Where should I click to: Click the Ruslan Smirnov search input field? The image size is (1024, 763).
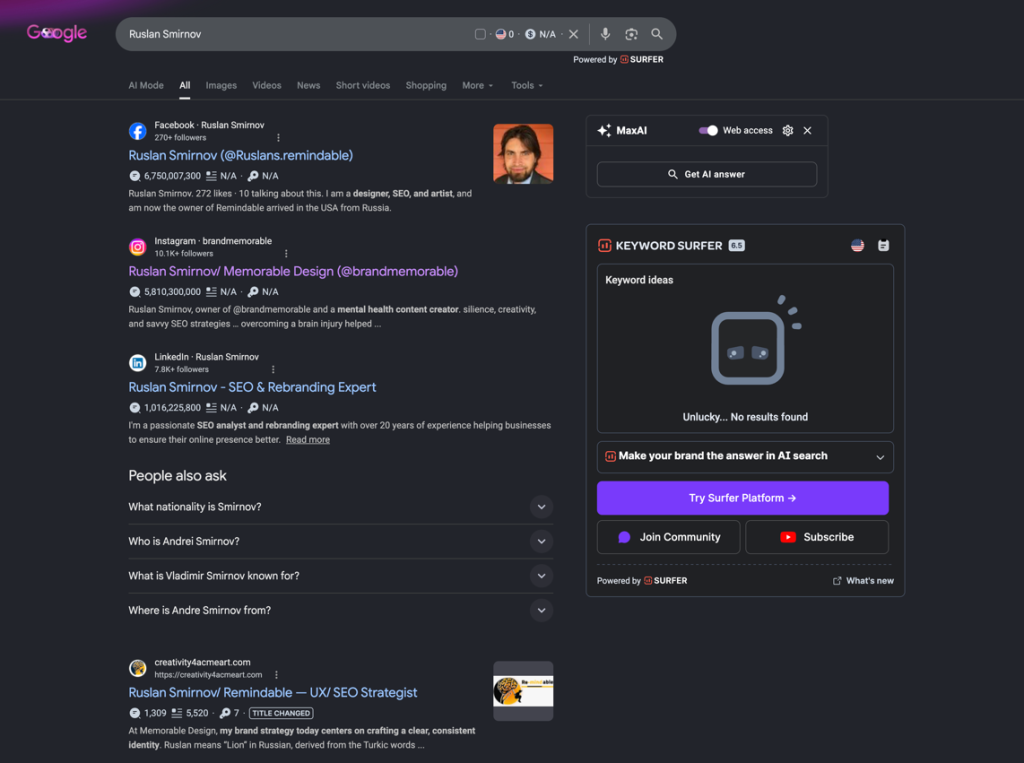click(x=294, y=34)
